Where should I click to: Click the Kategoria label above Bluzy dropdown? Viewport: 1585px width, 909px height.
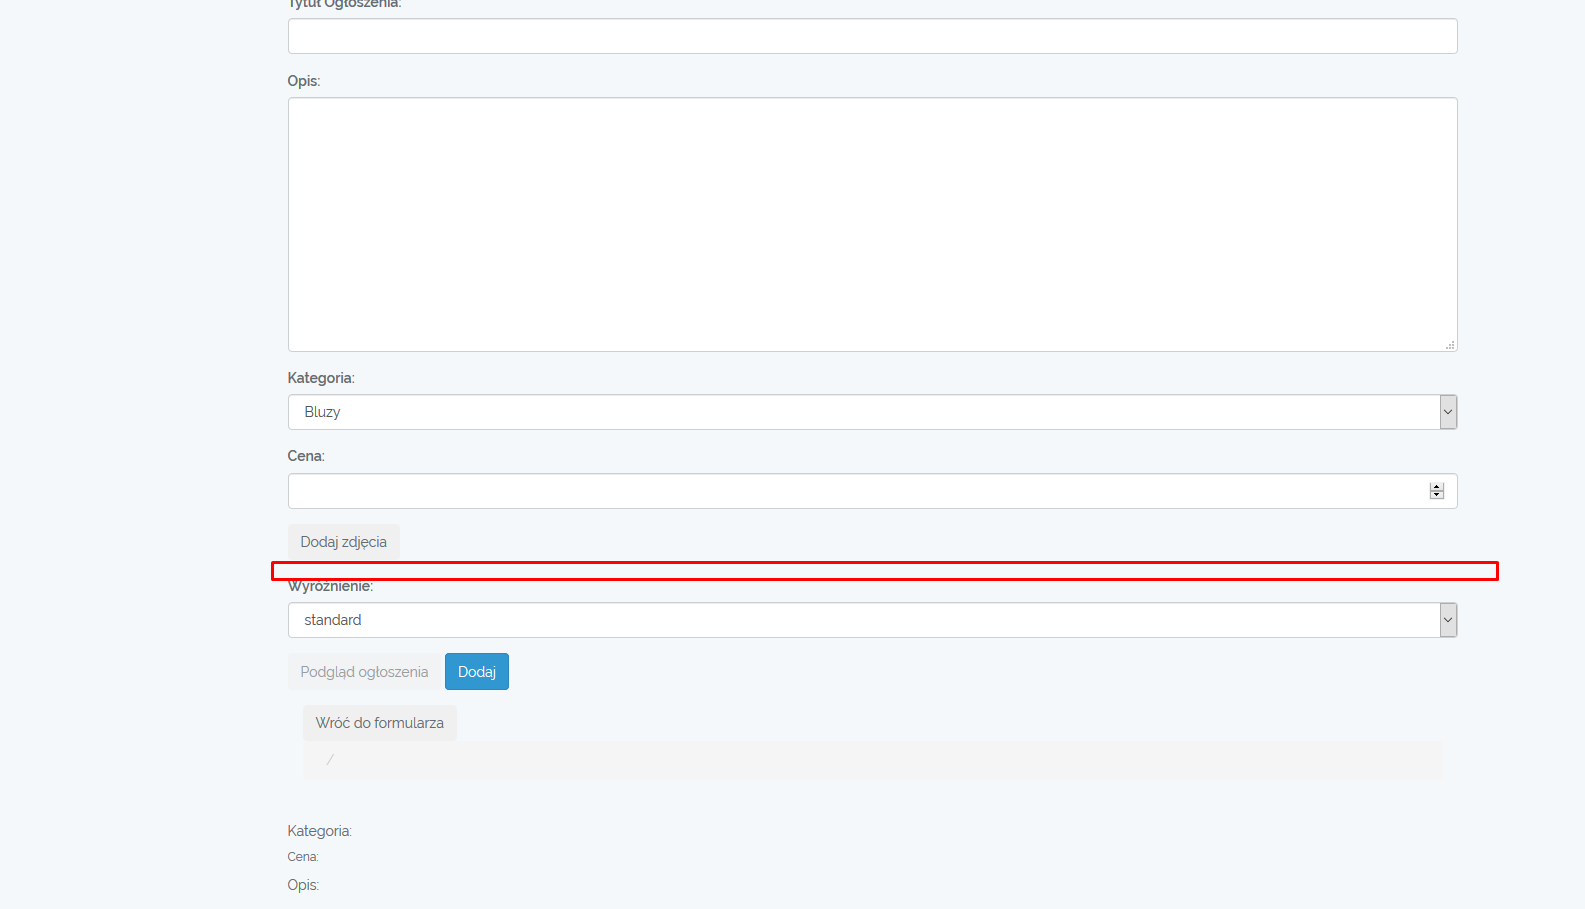click(x=320, y=378)
